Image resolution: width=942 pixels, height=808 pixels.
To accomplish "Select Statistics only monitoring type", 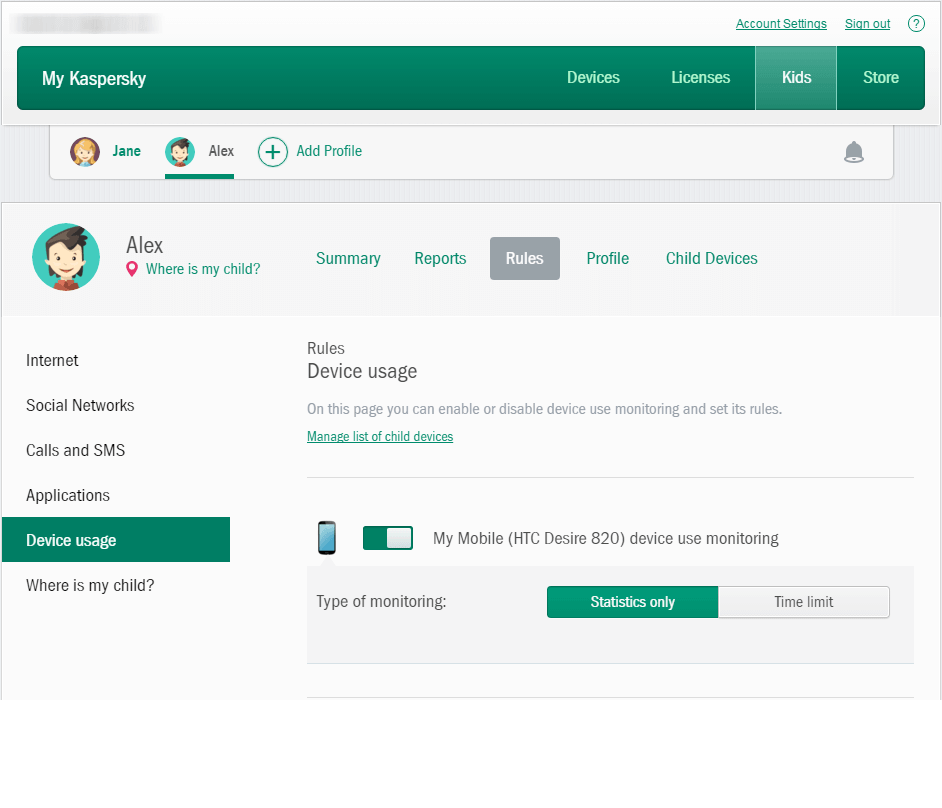I will [x=632, y=601].
